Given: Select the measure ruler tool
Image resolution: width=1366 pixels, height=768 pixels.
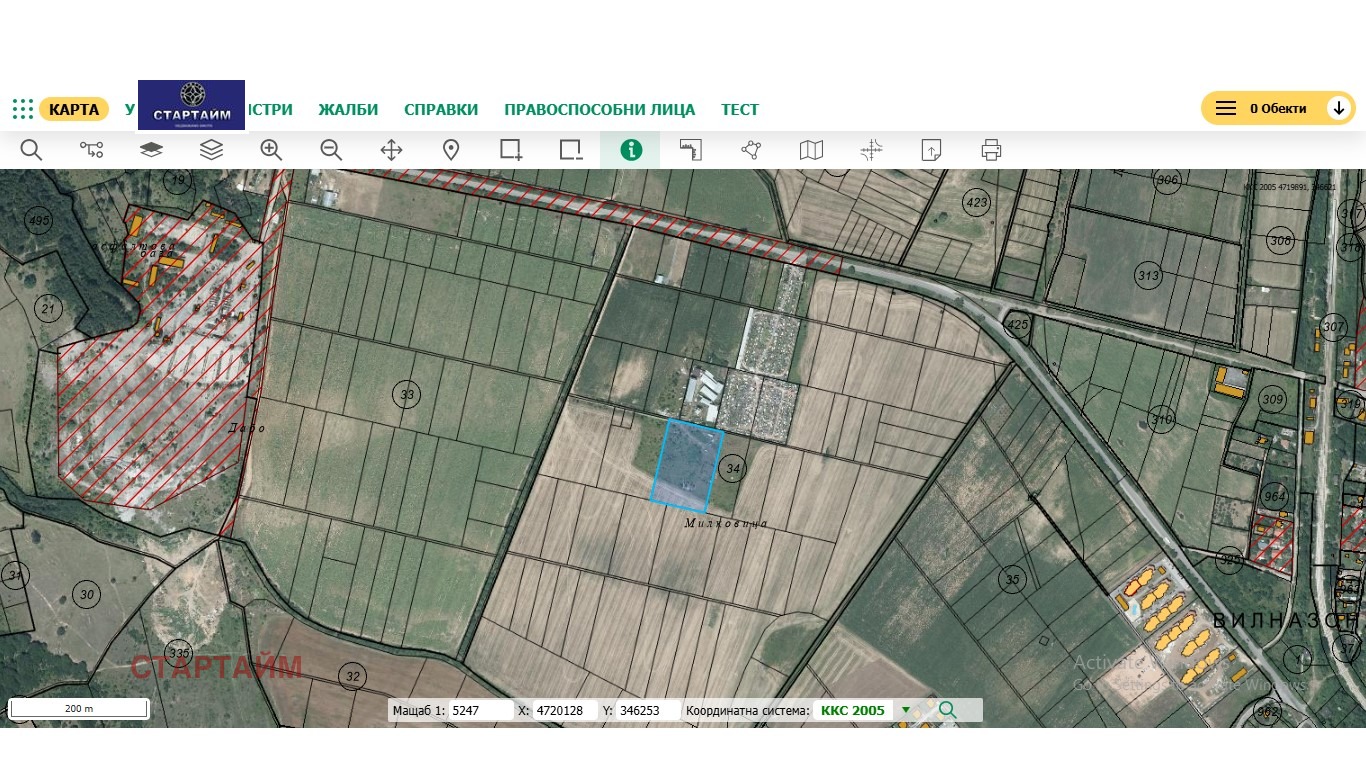Looking at the screenshot, I should coord(691,150).
